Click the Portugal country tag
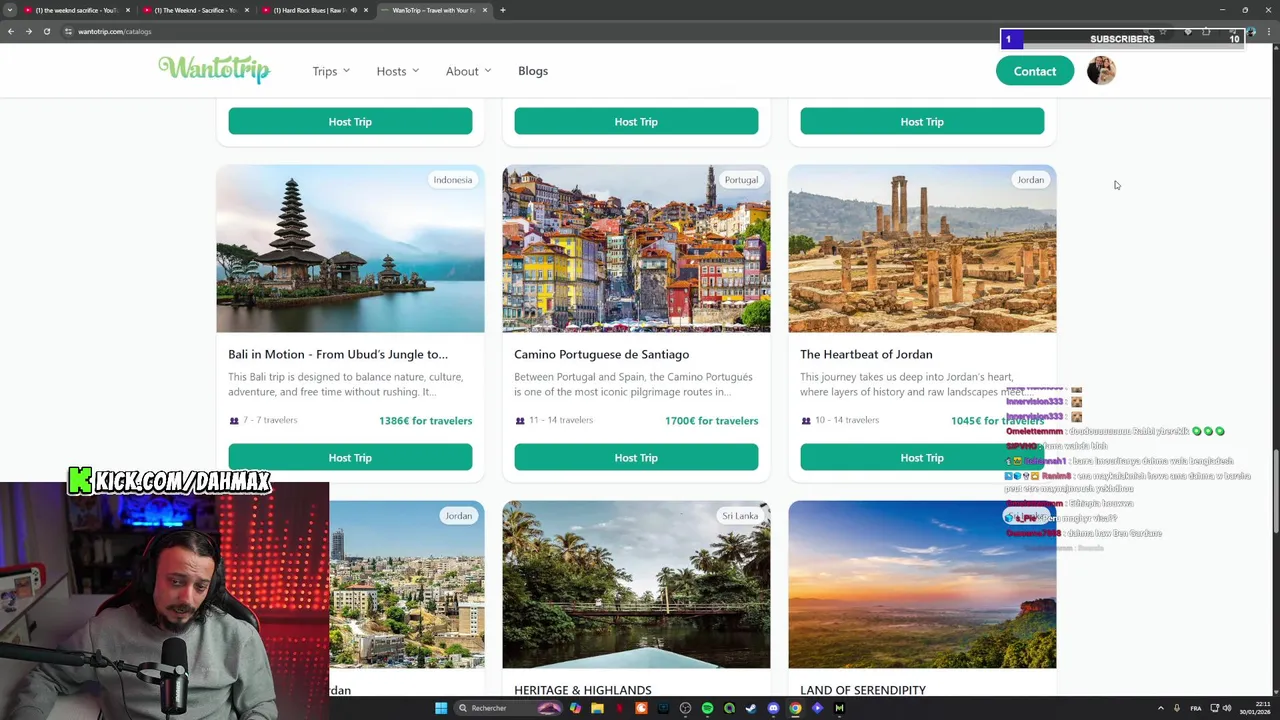This screenshot has width=1280, height=720. click(x=741, y=180)
